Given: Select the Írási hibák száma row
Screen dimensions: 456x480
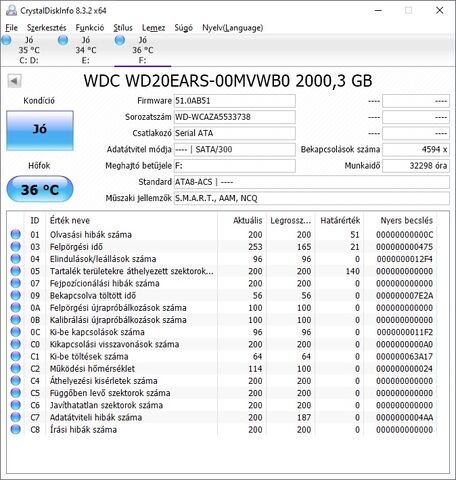Looking at the screenshot, I should (222, 429).
